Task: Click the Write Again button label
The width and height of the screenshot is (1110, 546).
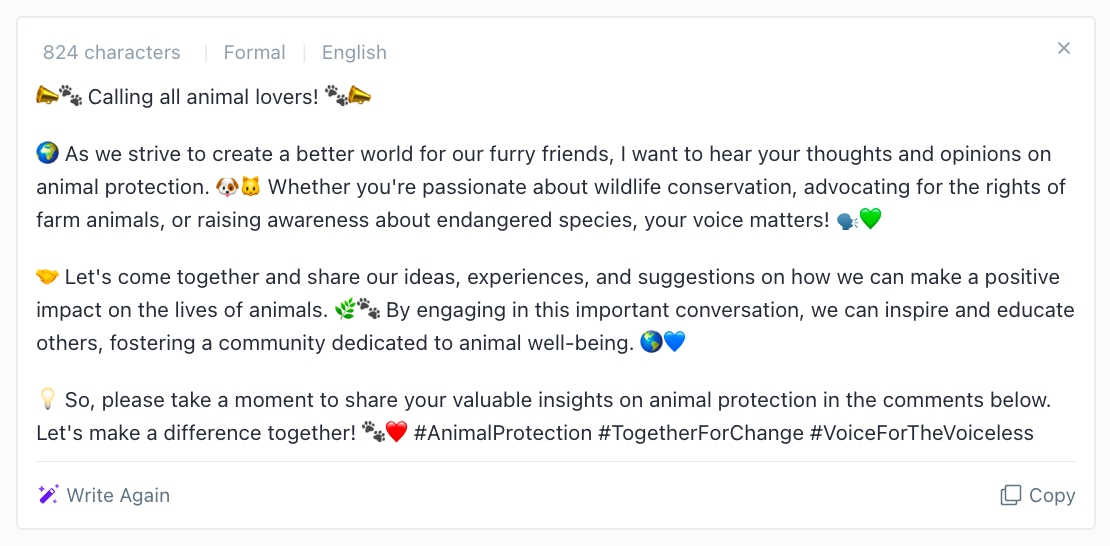Action: (118, 495)
